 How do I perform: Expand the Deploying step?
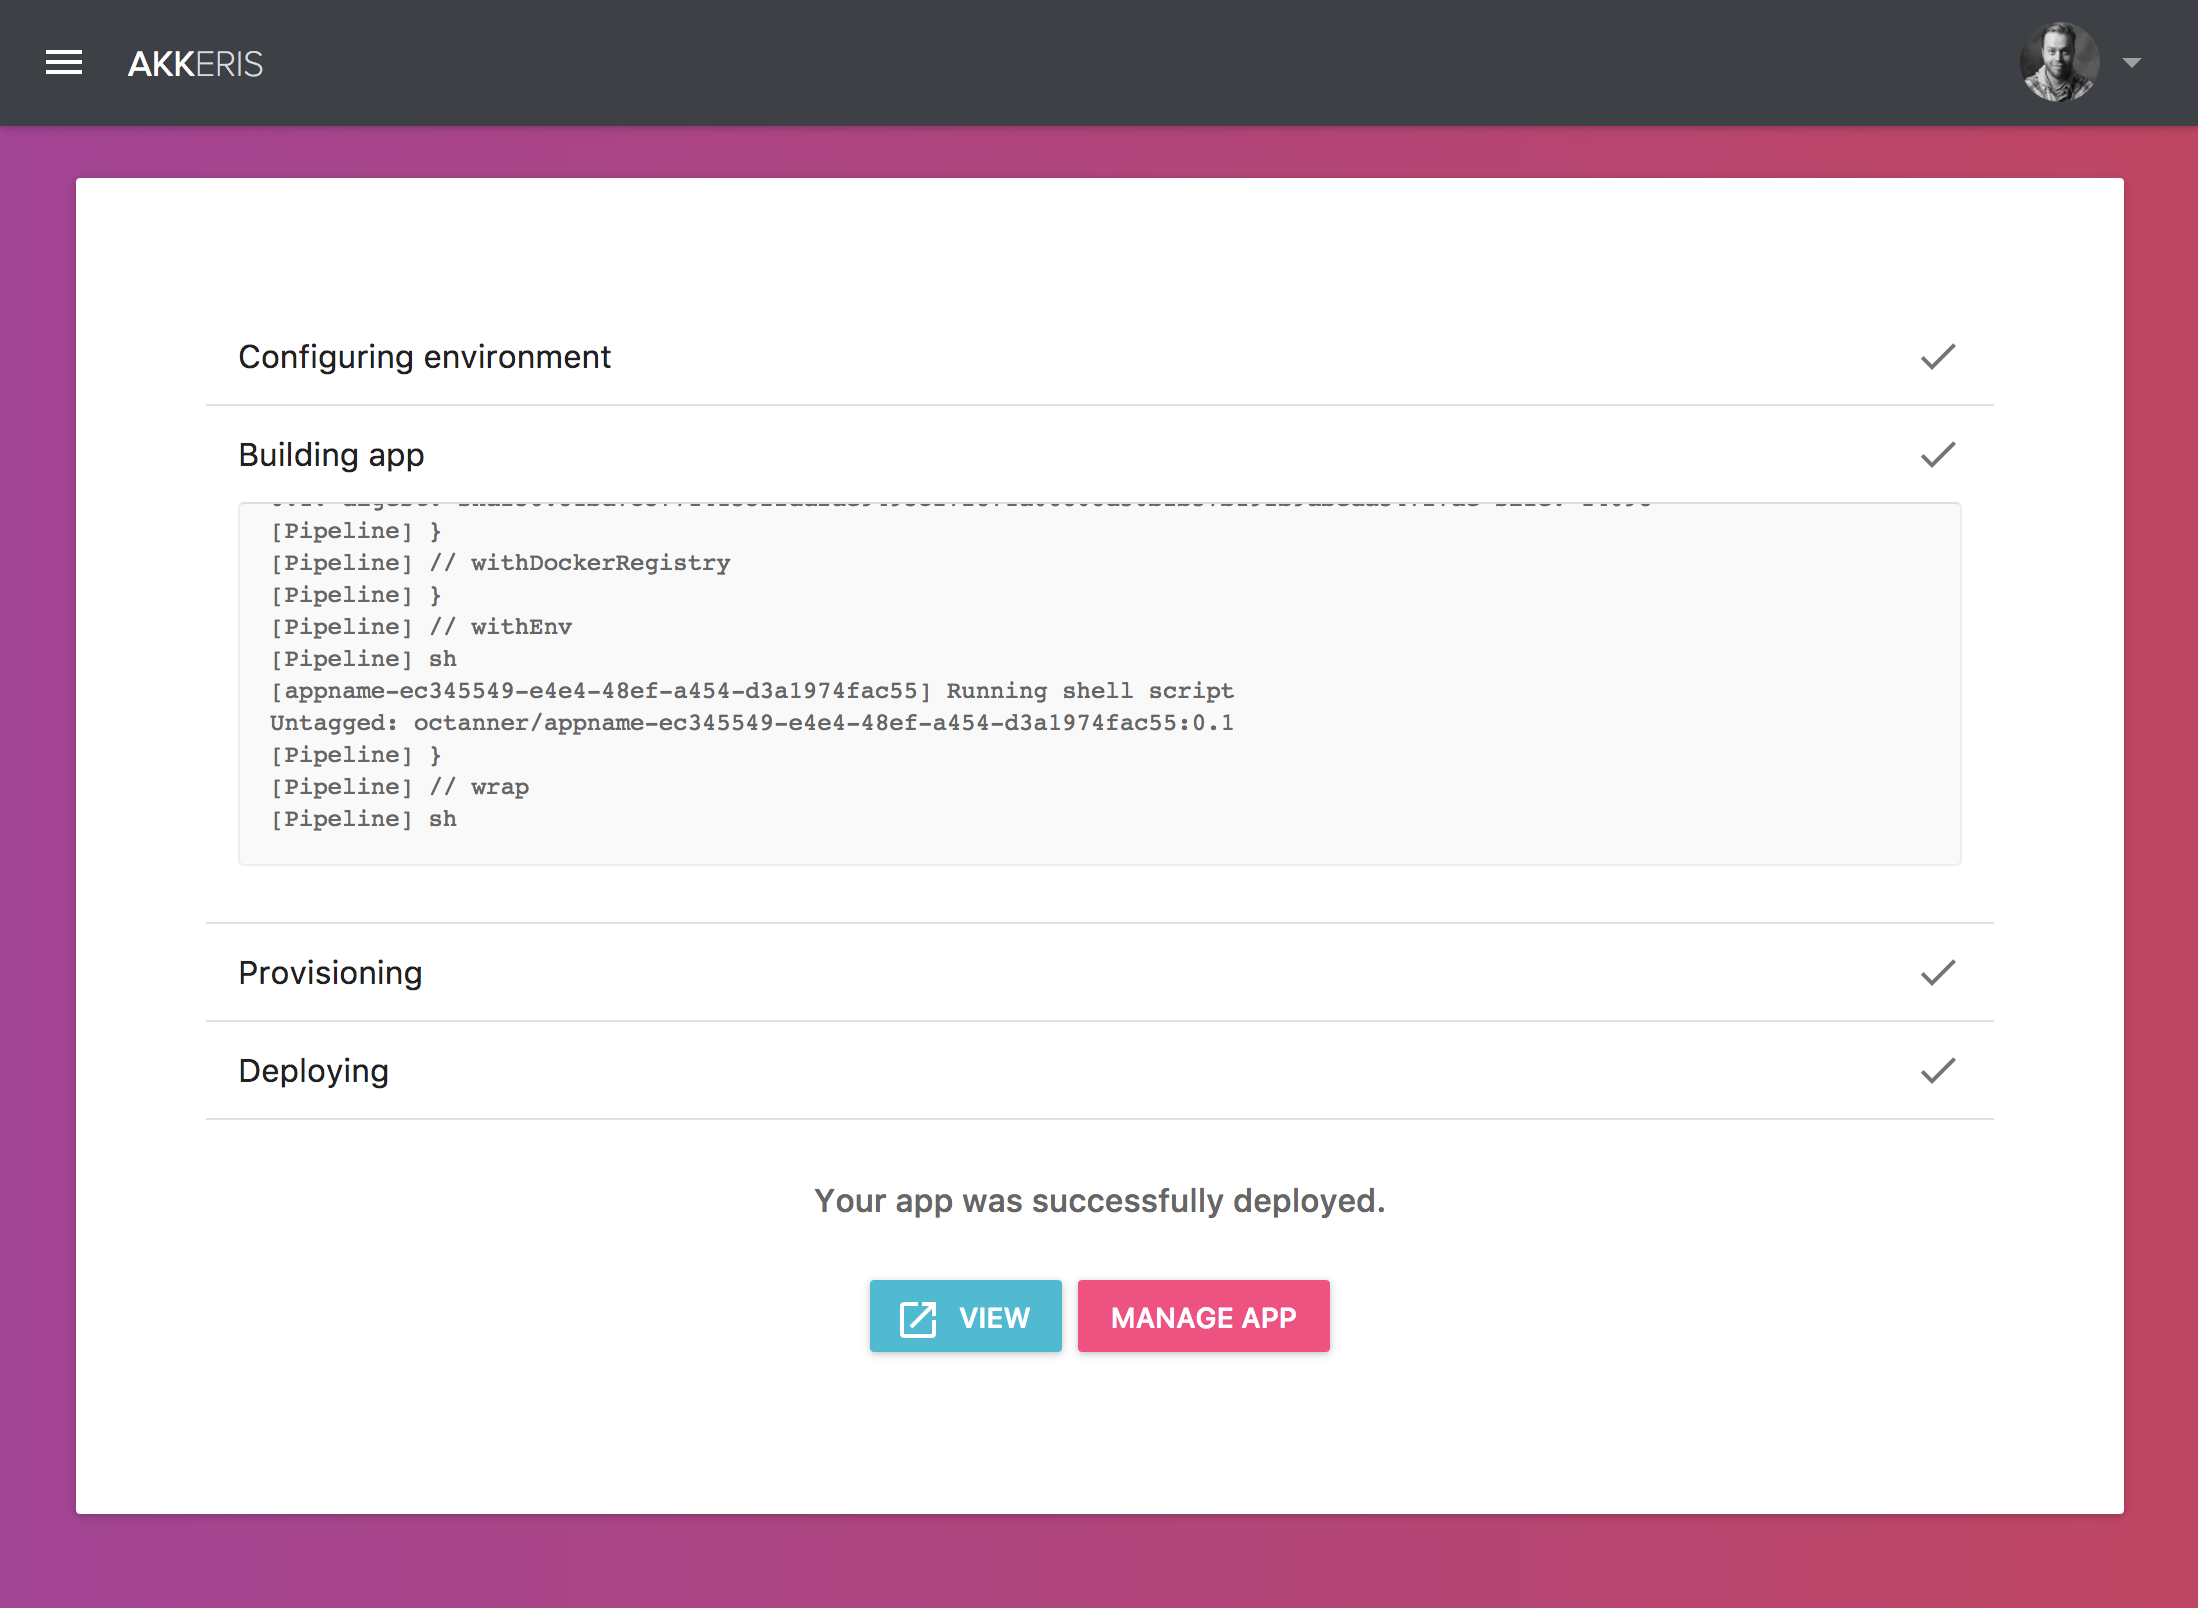pyautogui.click(x=1099, y=1071)
